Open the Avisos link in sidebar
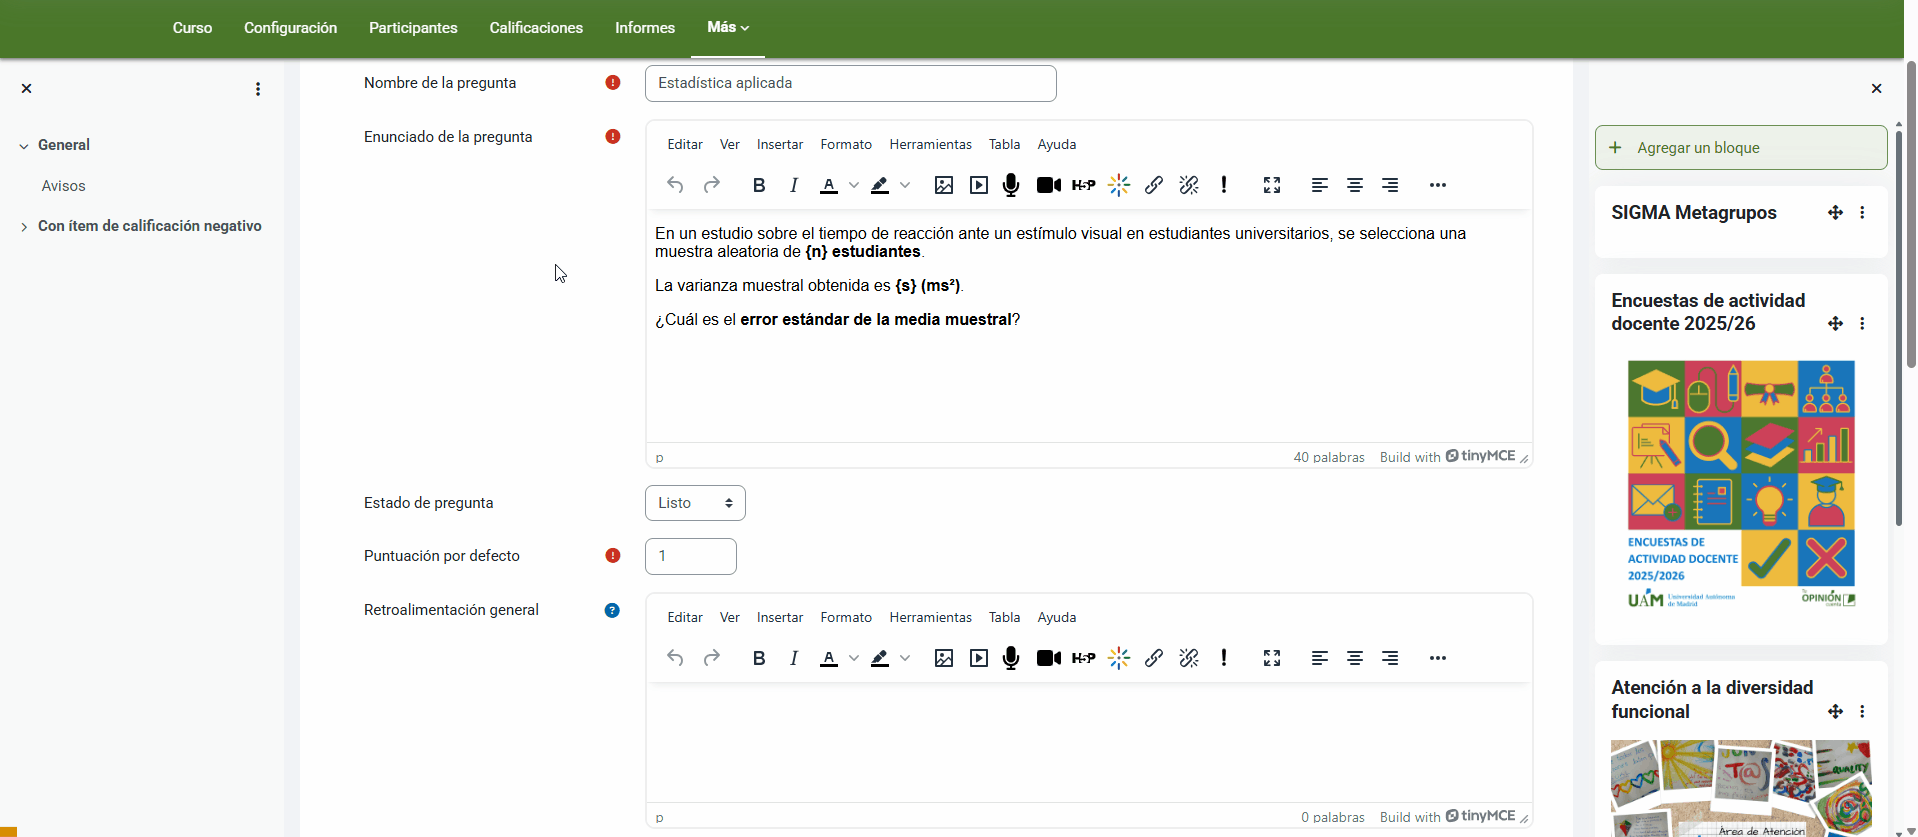 point(63,186)
